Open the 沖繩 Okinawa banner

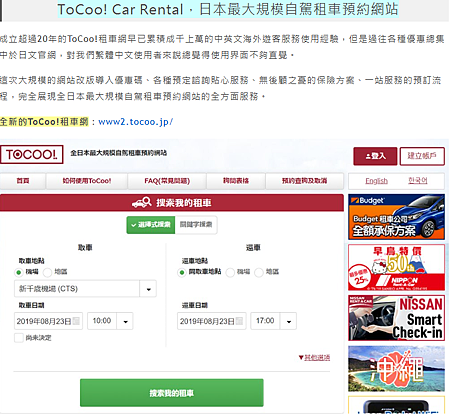click(396, 369)
